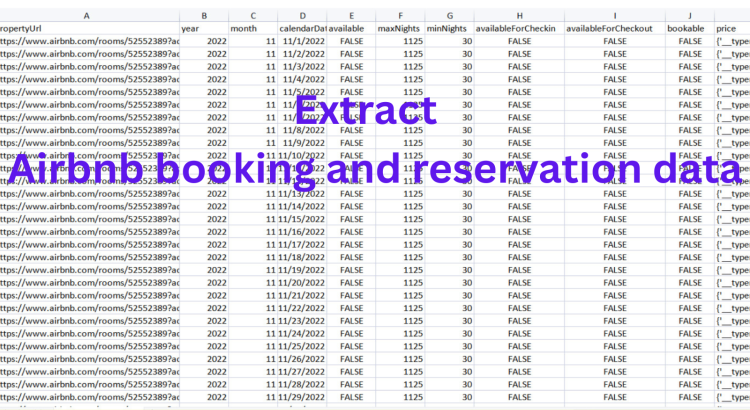Select the 11/29/2022 date cell
750x410 pixels.
pyautogui.click(x=302, y=397)
